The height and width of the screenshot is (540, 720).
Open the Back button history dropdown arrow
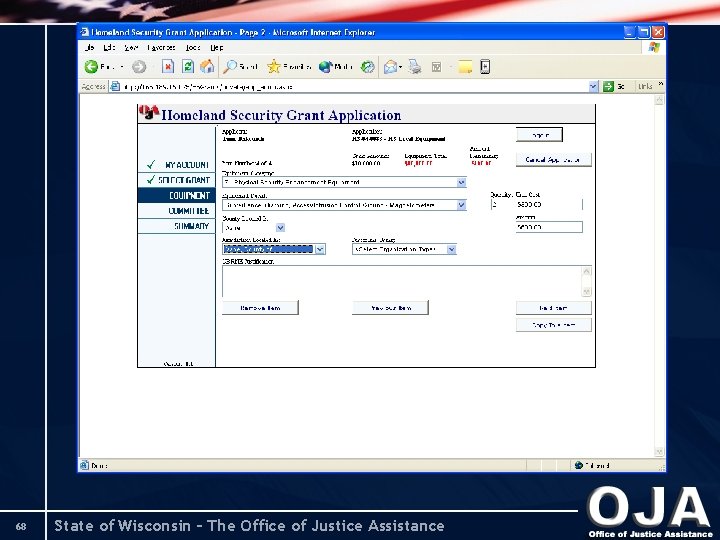point(122,67)
